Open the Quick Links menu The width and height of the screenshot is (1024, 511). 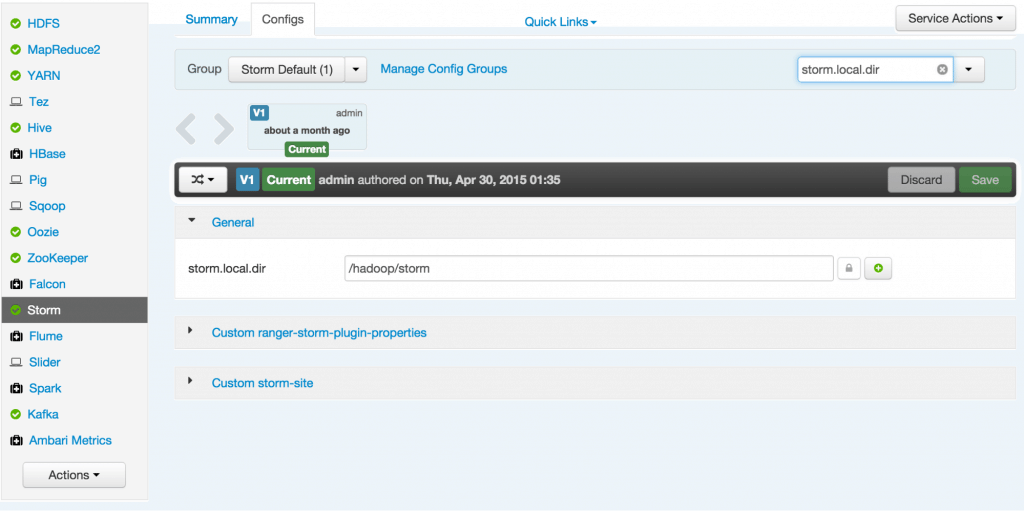point(560,22)
